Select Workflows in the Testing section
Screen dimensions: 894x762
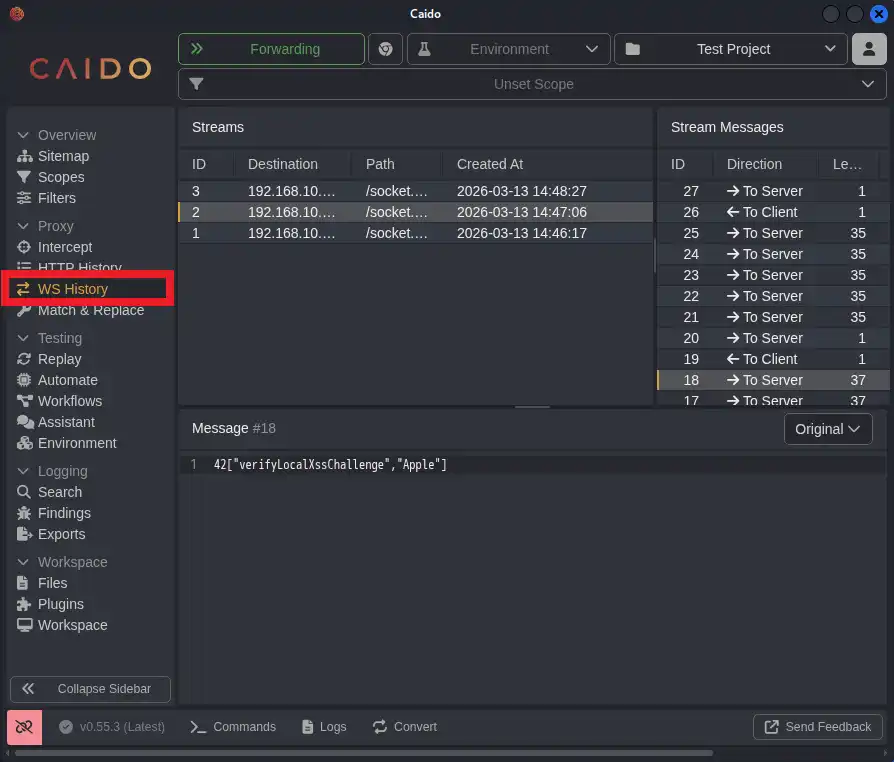69,401
